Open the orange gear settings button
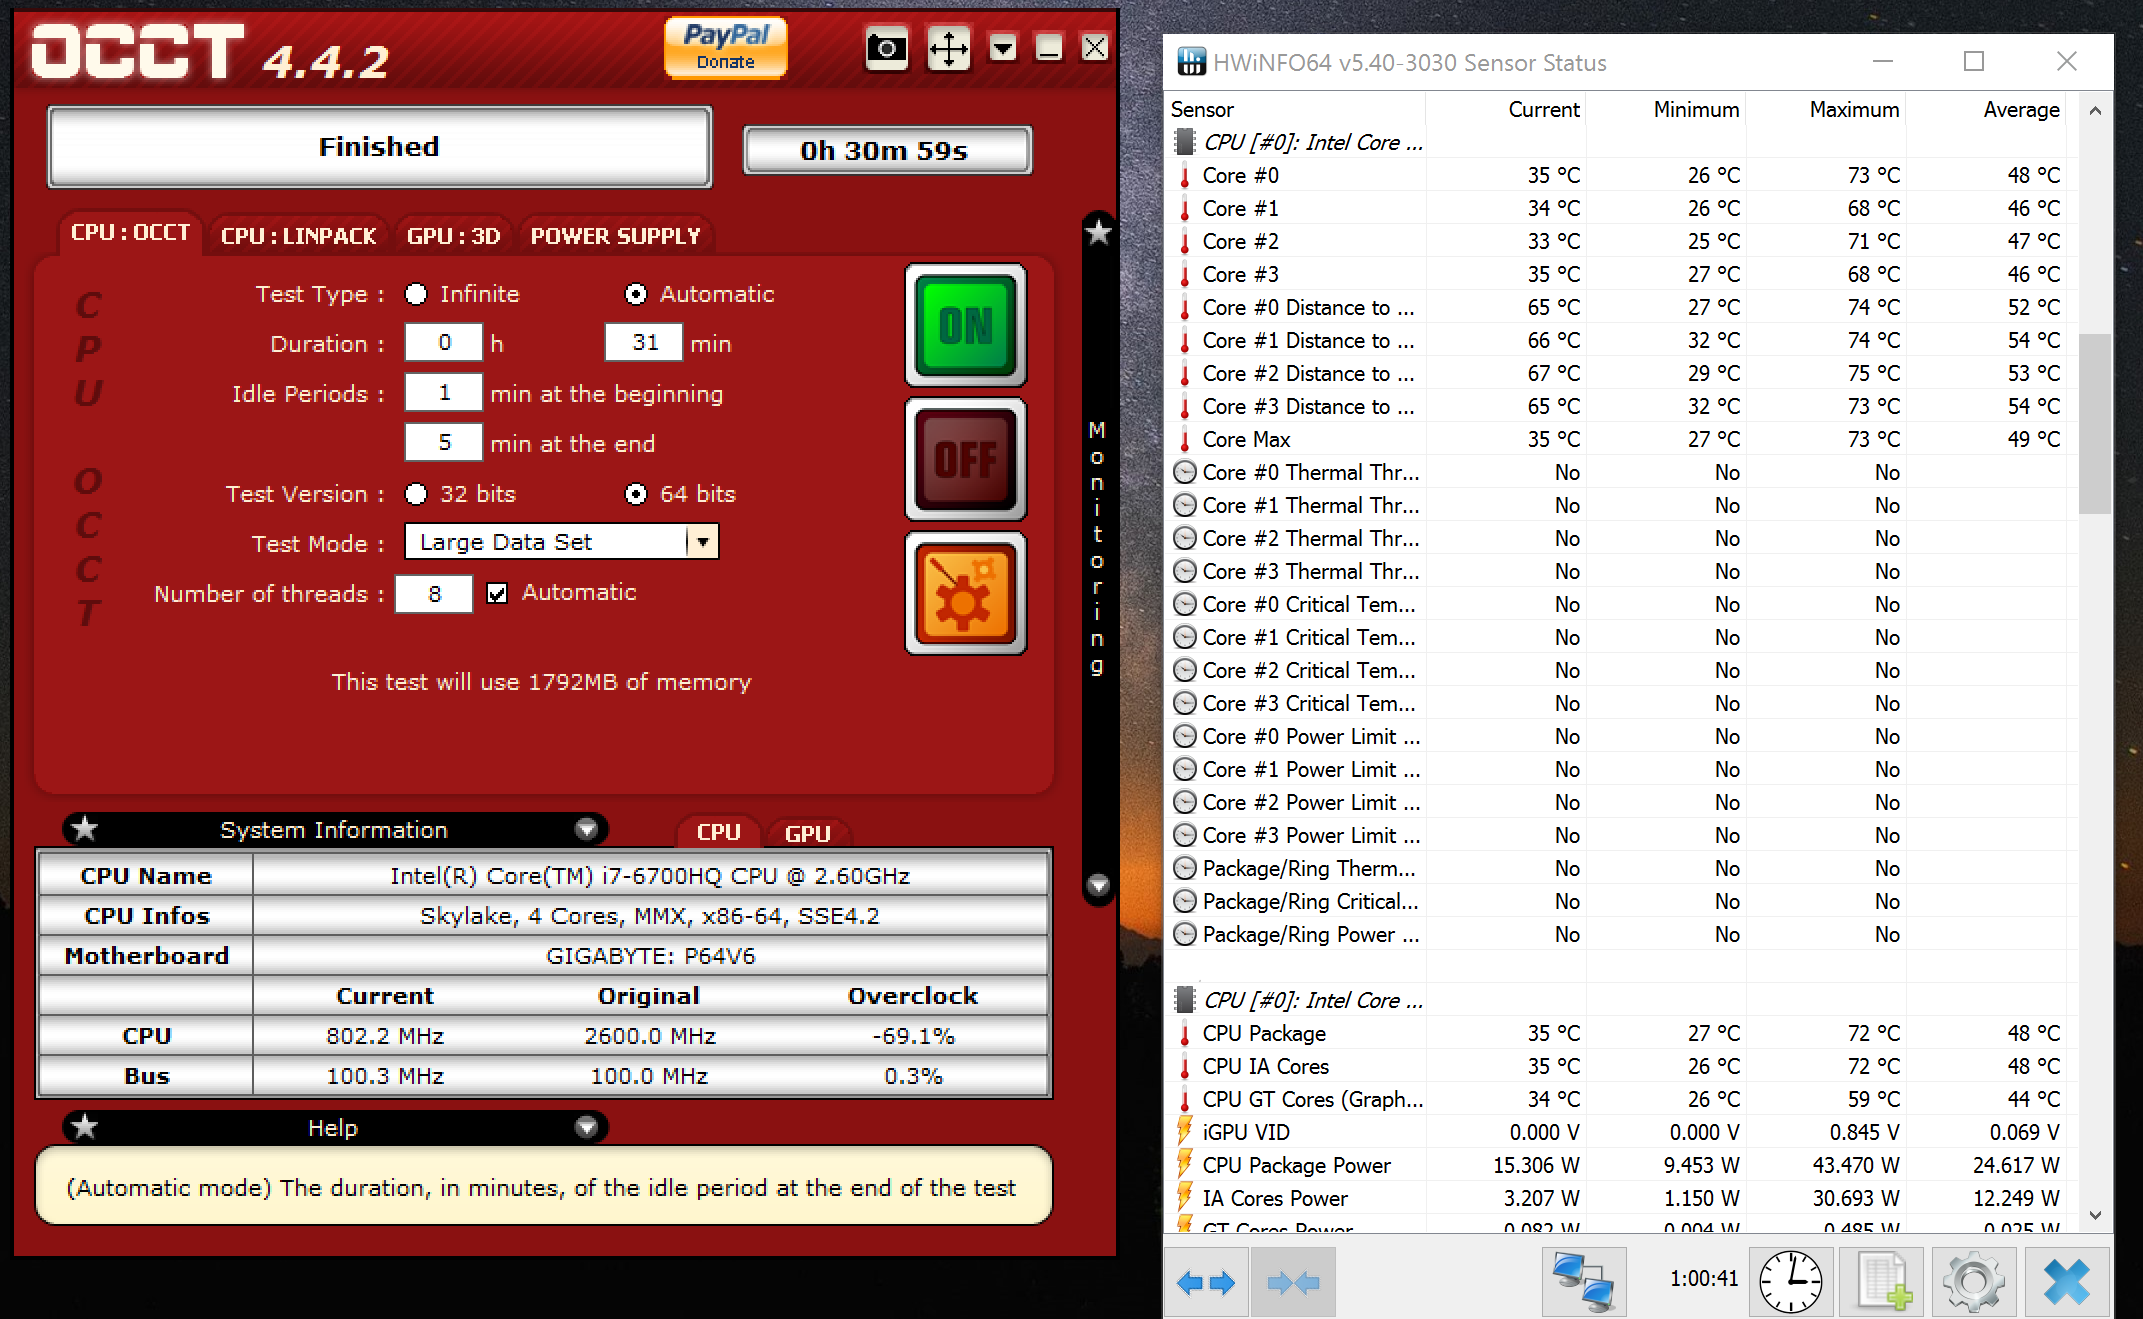Viewport: 2143px width, 1319px height. click(x=965, y=593)
